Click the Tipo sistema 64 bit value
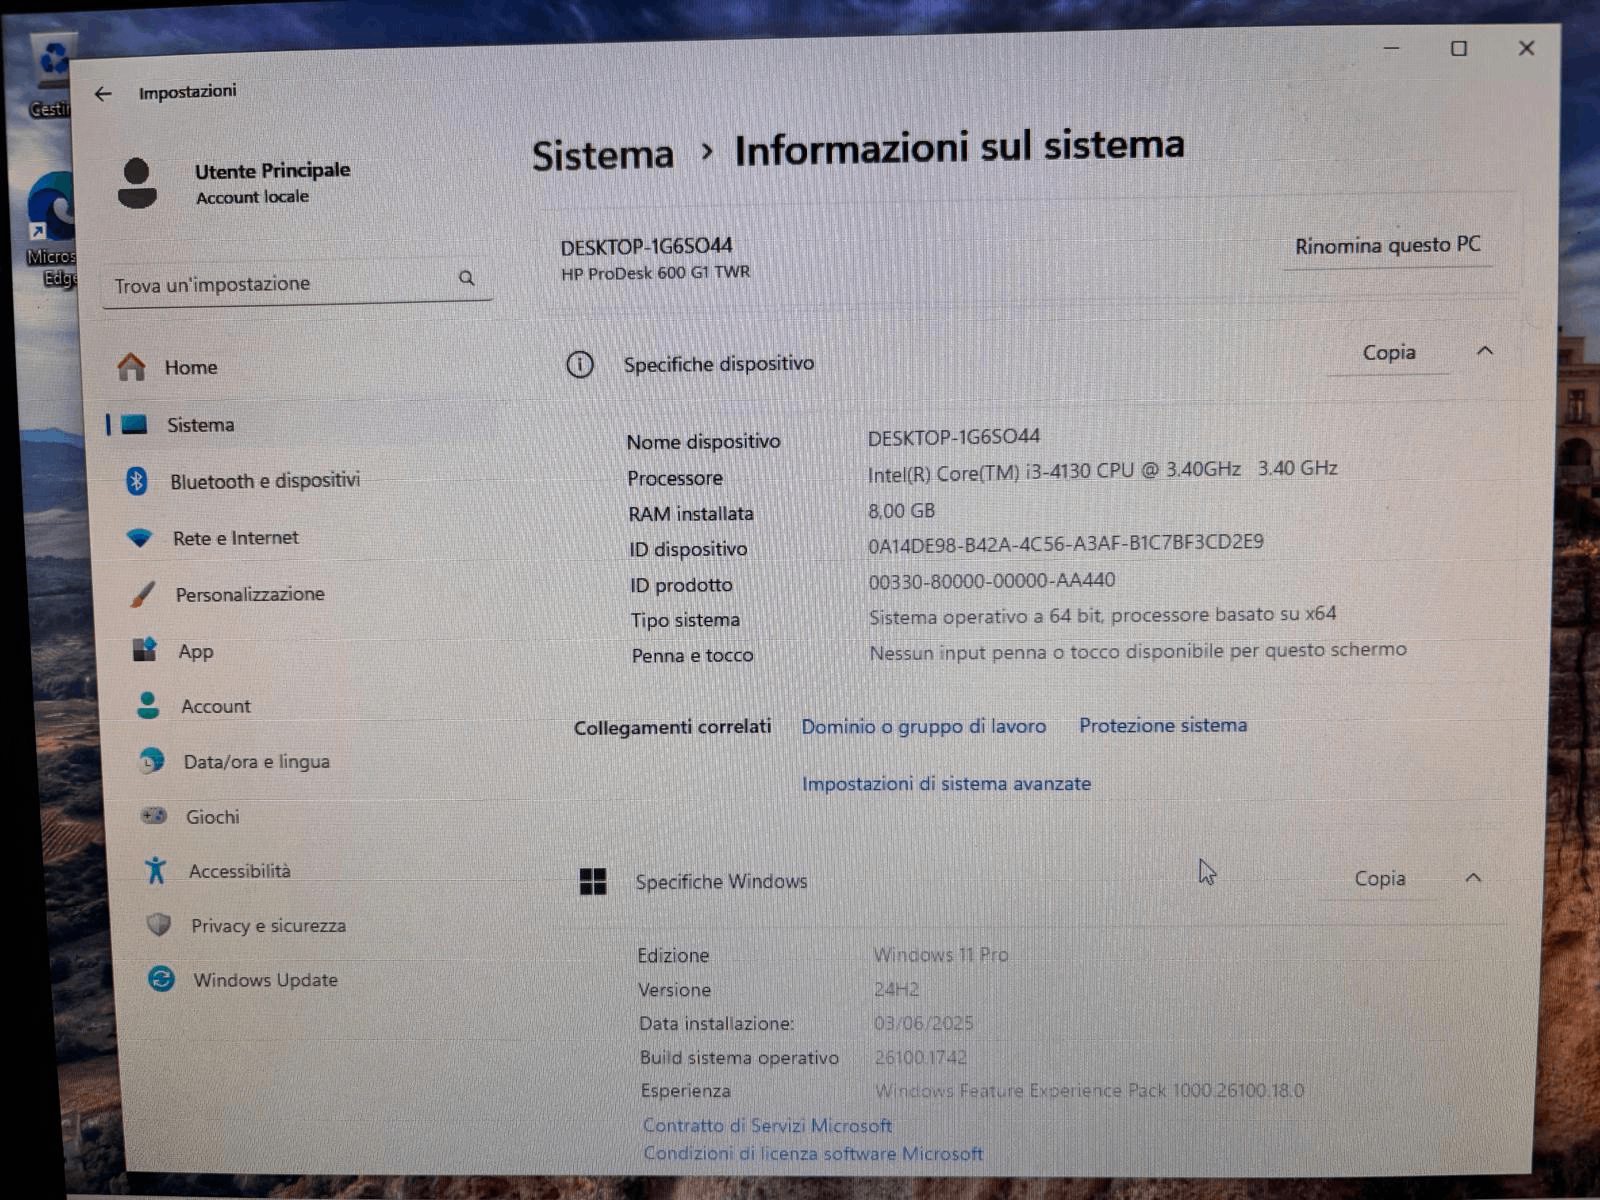Image resolution: width=1600 pixels, height=1200 pixels. click(1102, 615)
